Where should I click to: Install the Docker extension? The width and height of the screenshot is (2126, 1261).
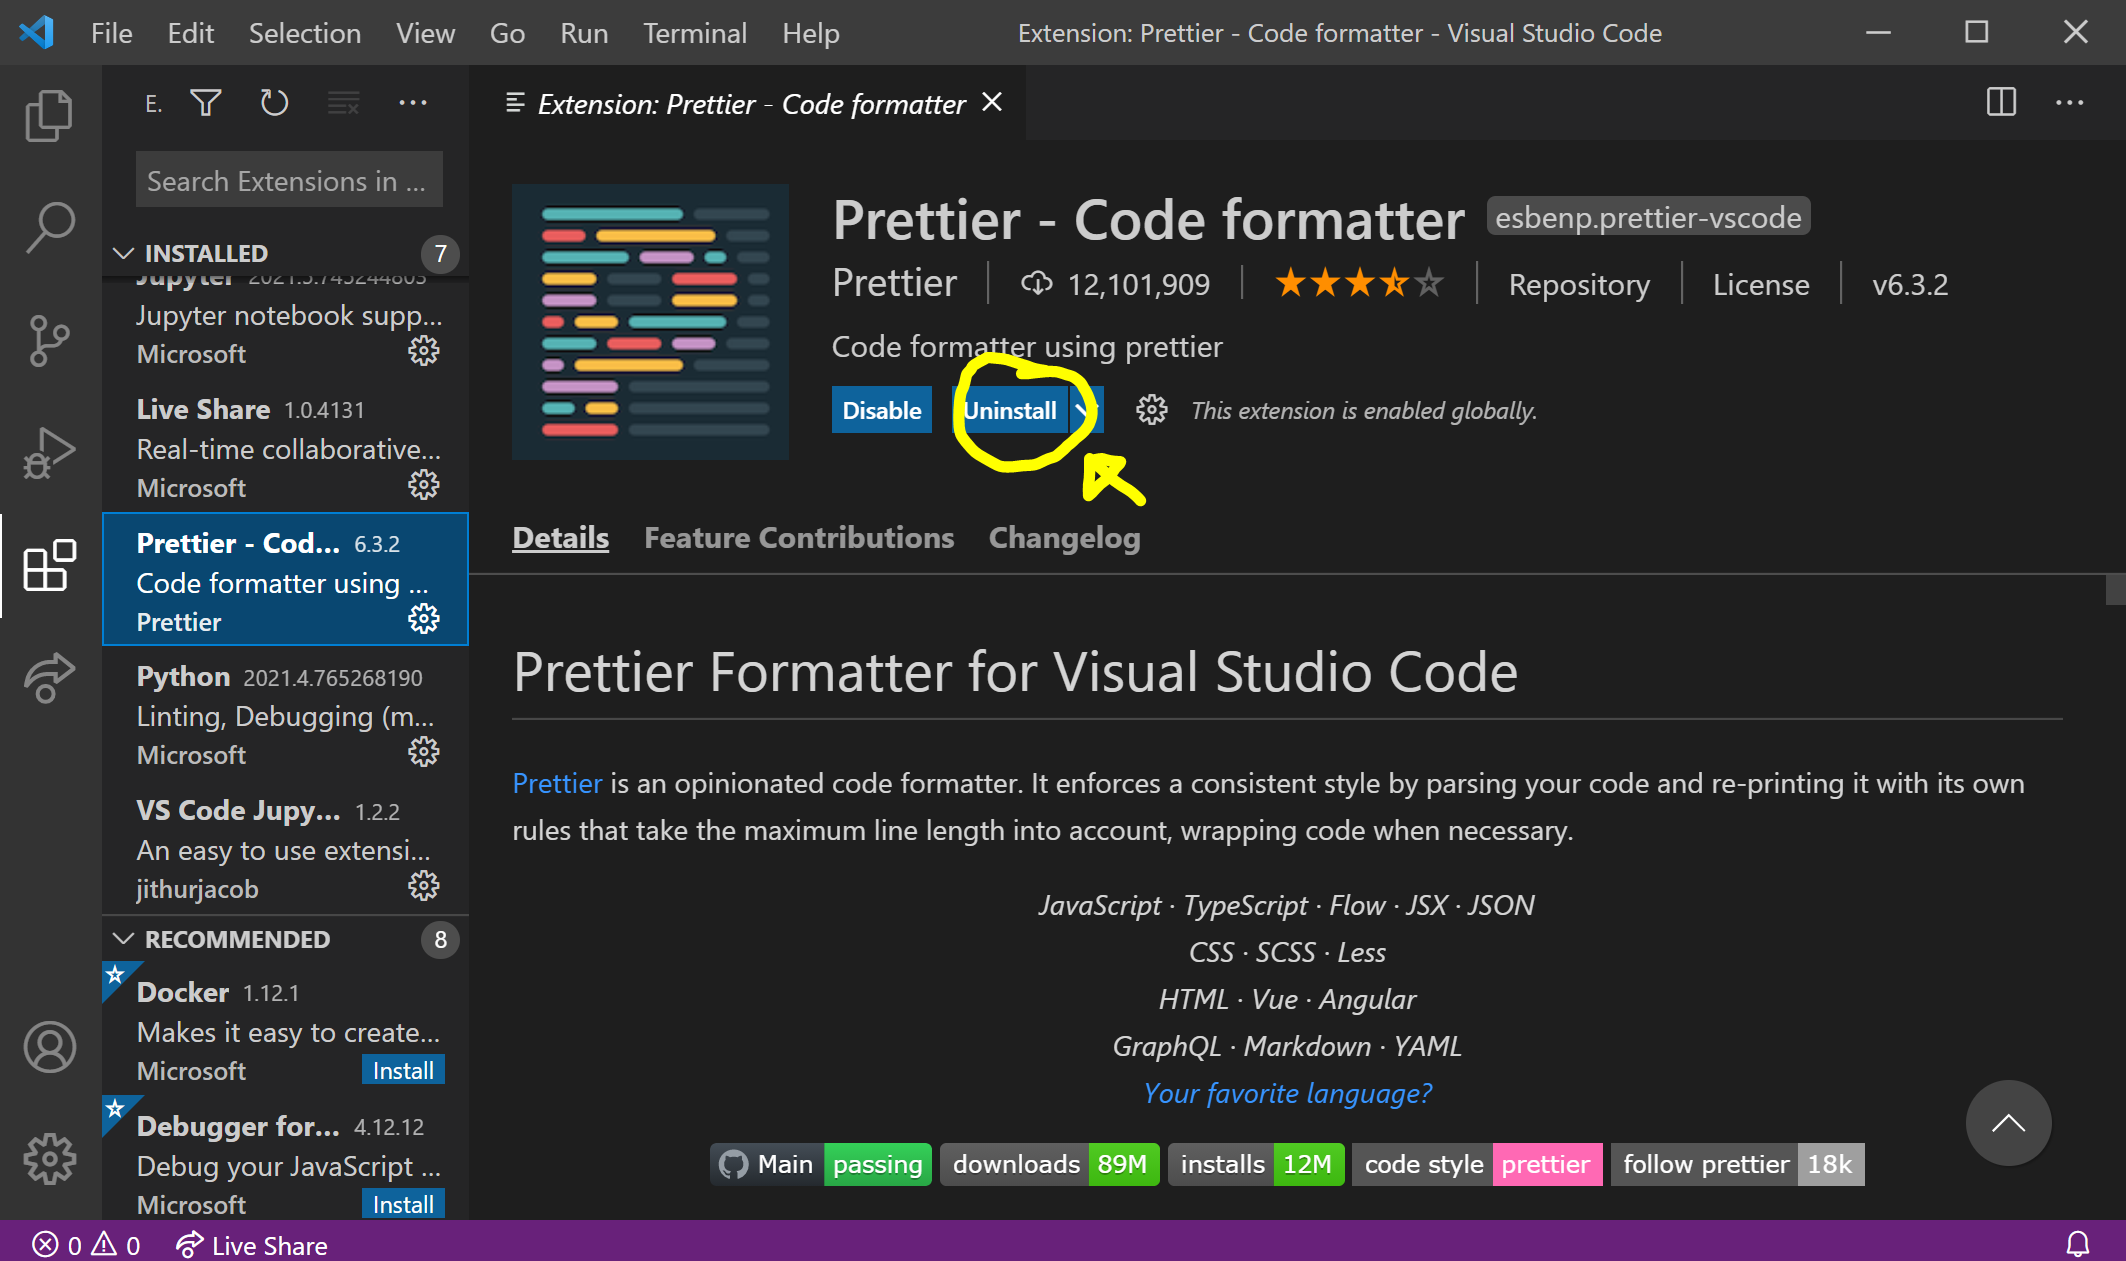coord(403,1070)
